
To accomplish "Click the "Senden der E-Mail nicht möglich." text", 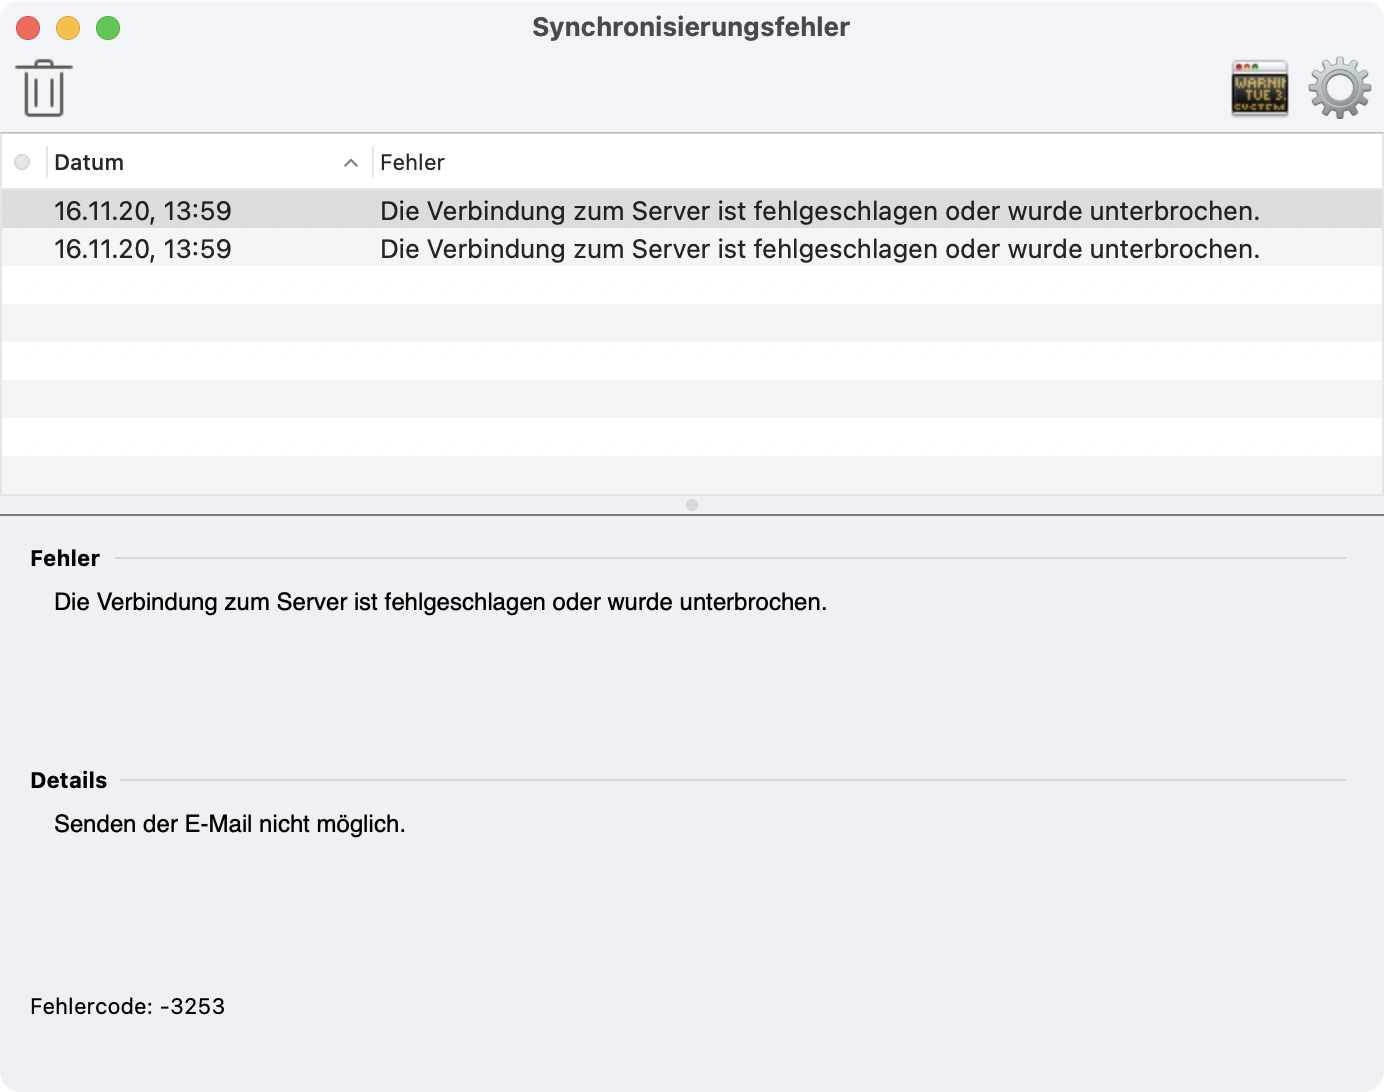I will tap(229, 824).
